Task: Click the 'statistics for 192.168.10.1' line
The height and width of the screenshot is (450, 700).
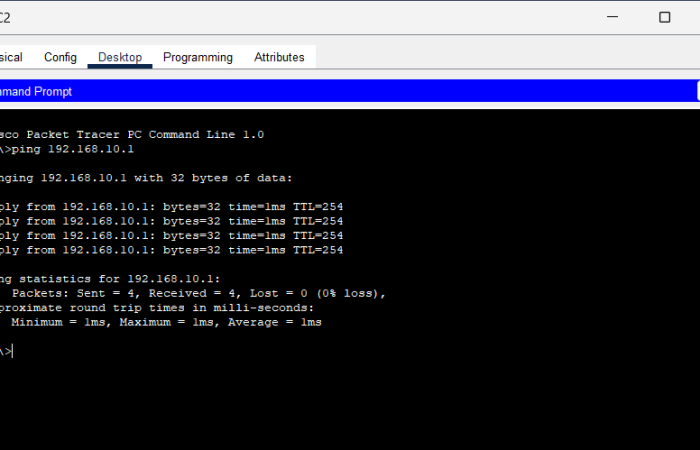Action: 110,279
